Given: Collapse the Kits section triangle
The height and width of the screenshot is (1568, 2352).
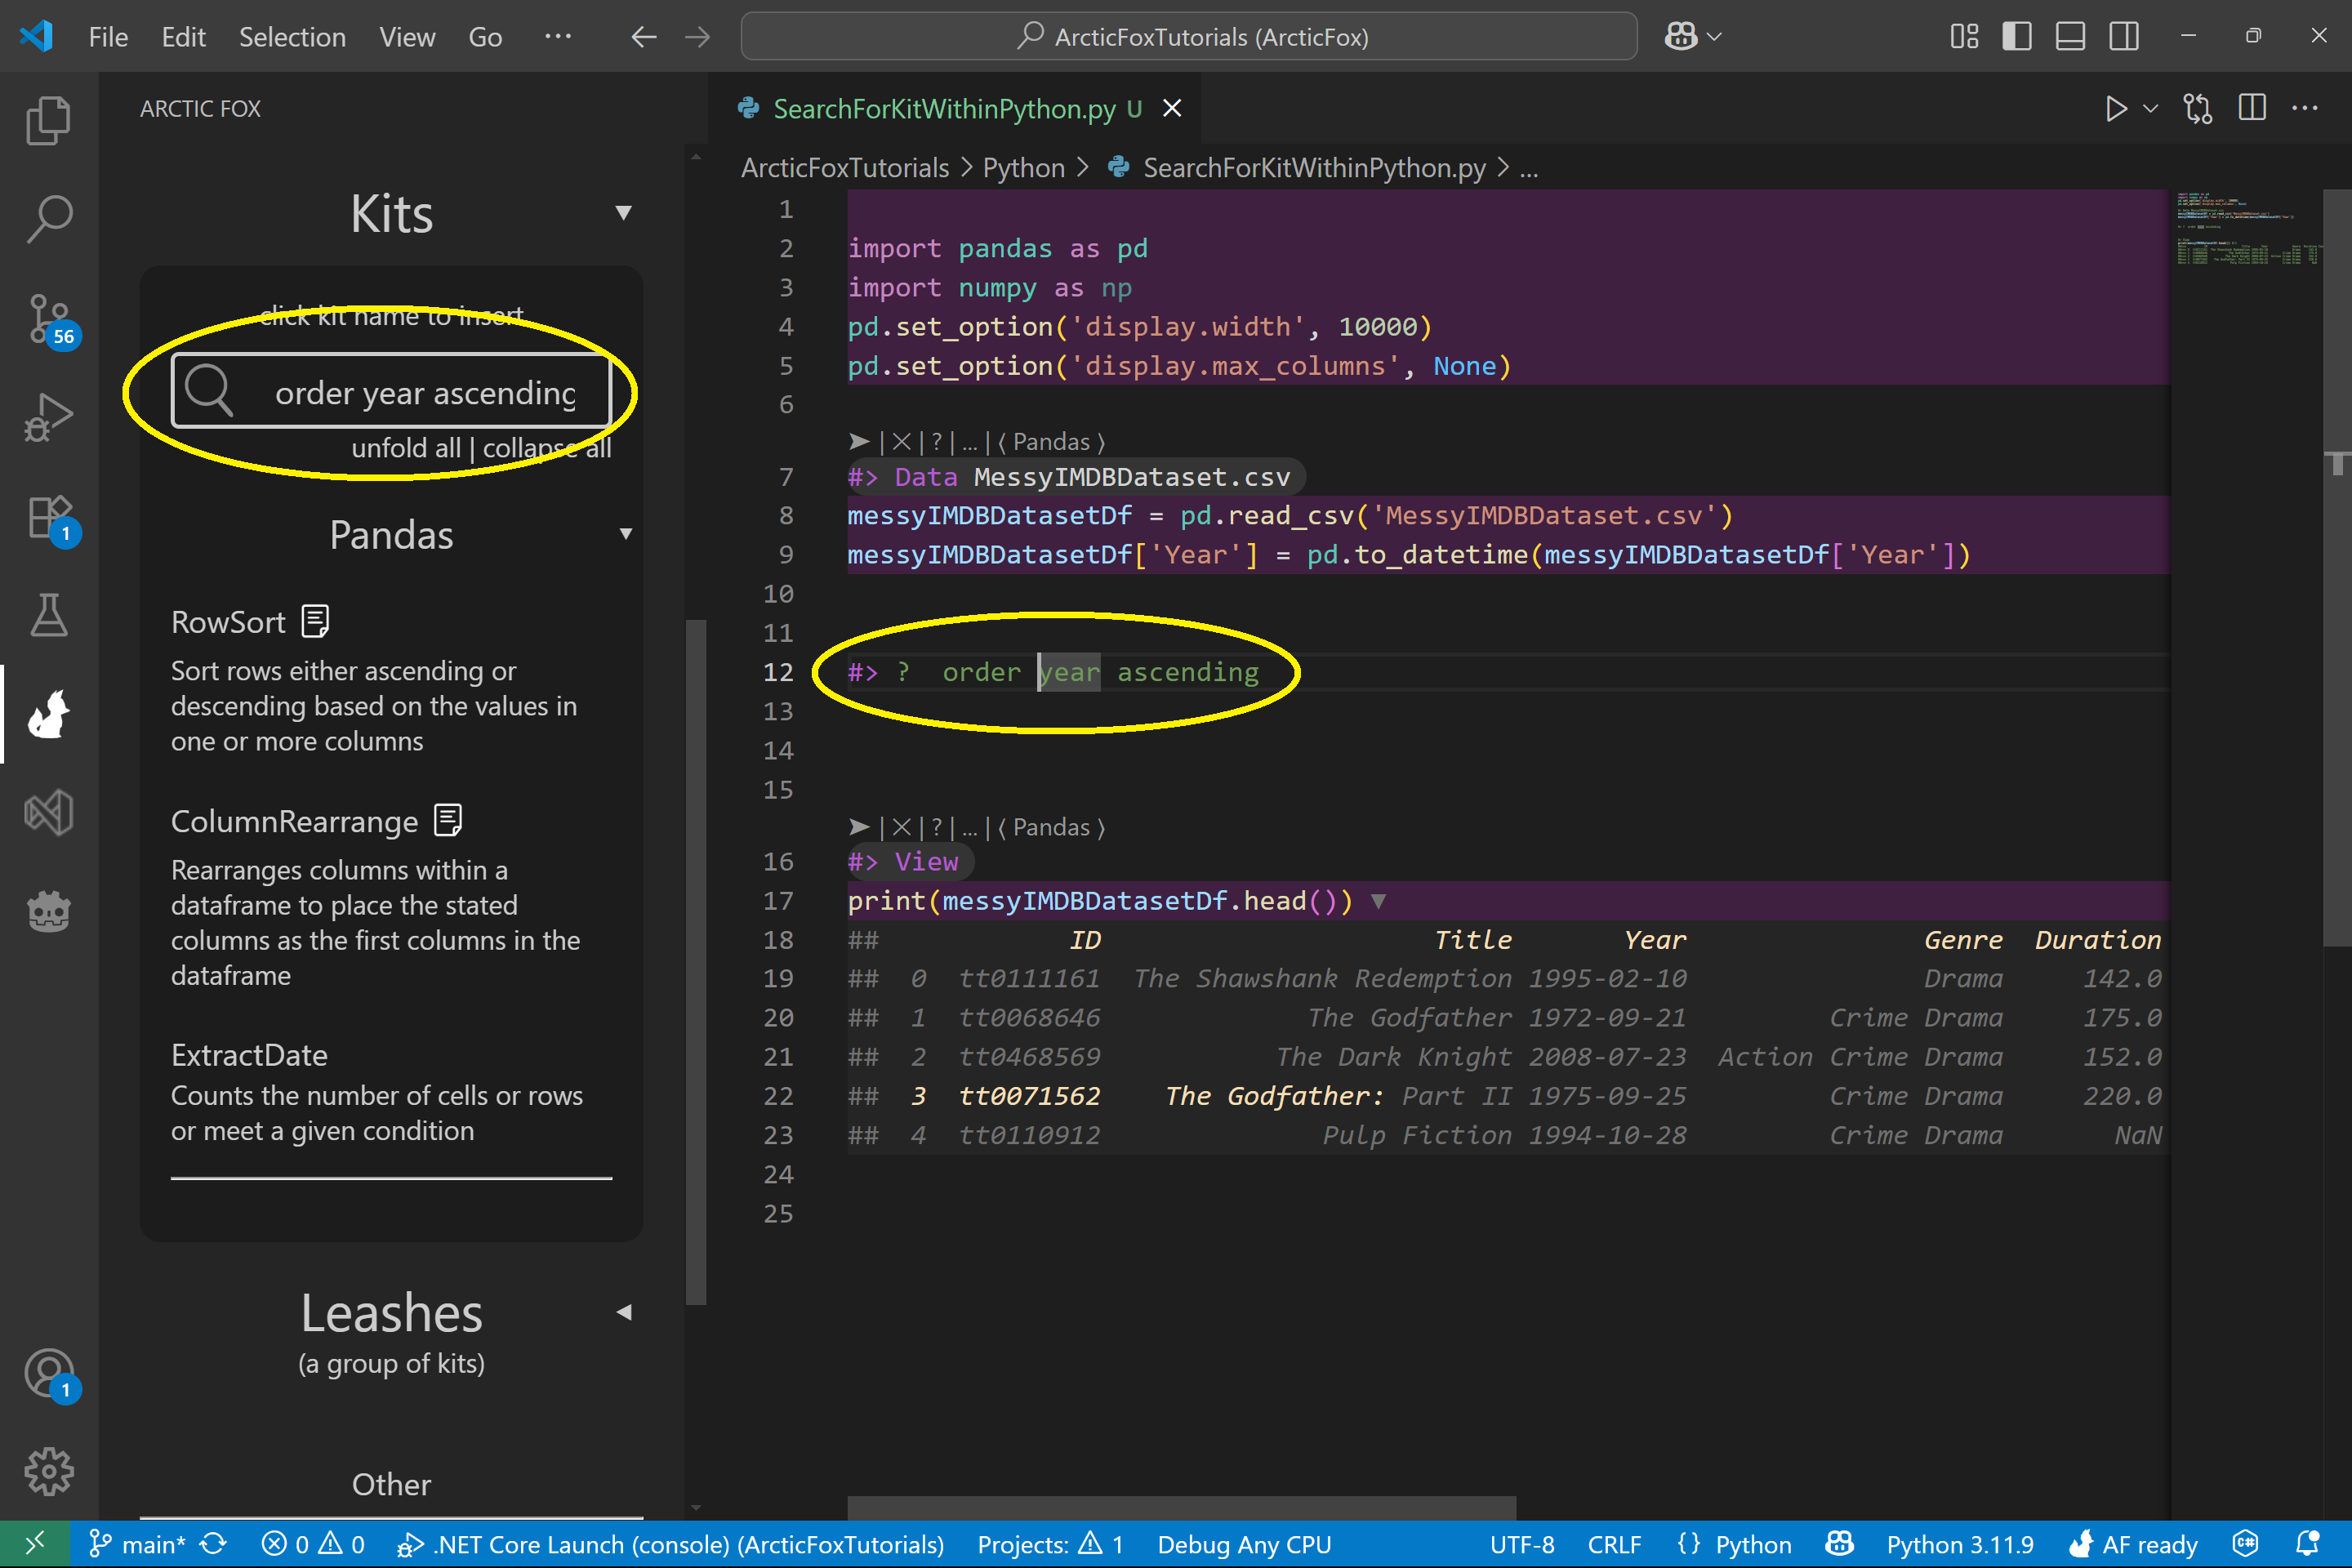Looking at the screenshot, I should coord(623,213).
